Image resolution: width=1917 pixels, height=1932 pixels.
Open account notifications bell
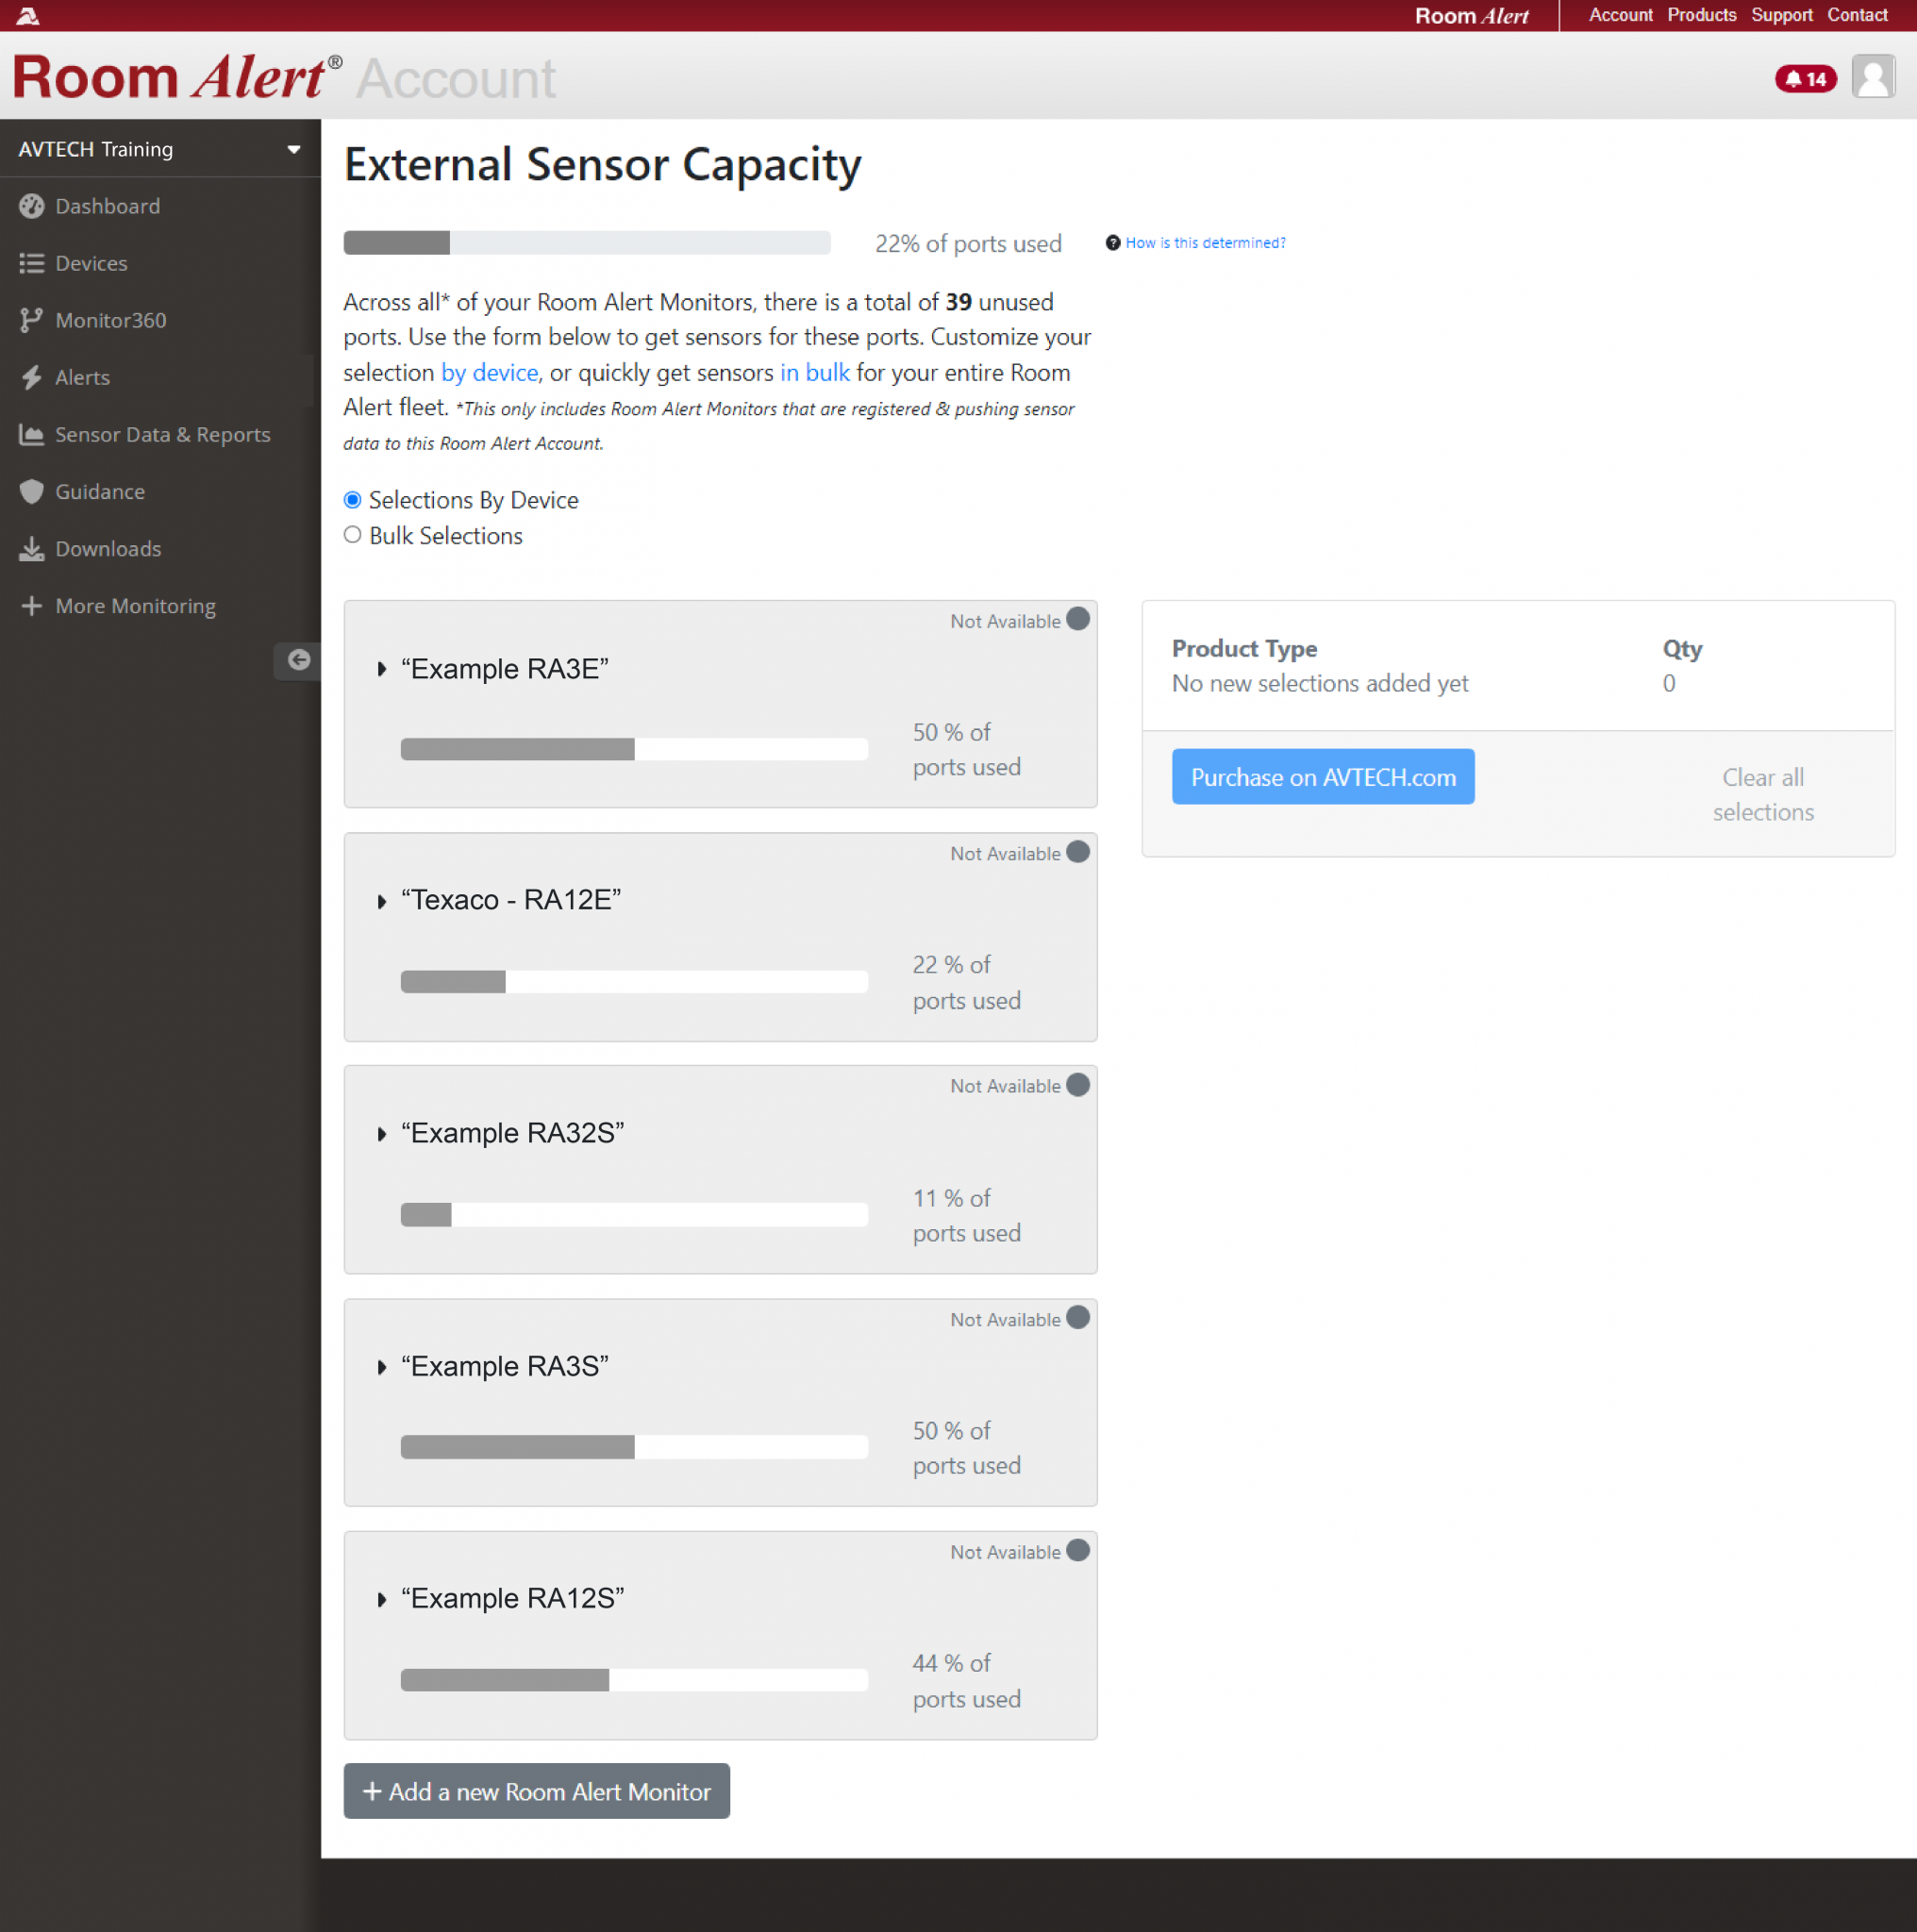tap(1805, 78)
